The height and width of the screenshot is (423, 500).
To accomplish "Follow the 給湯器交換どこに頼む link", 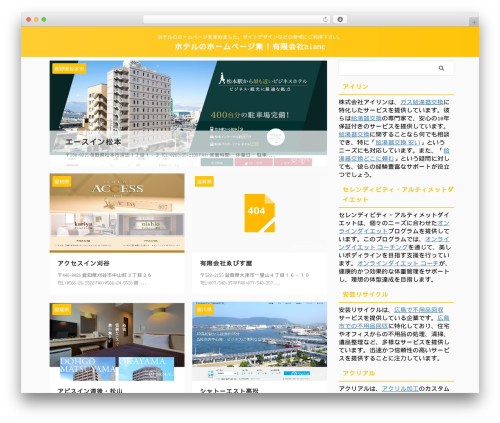I will [x=394, y=154].
